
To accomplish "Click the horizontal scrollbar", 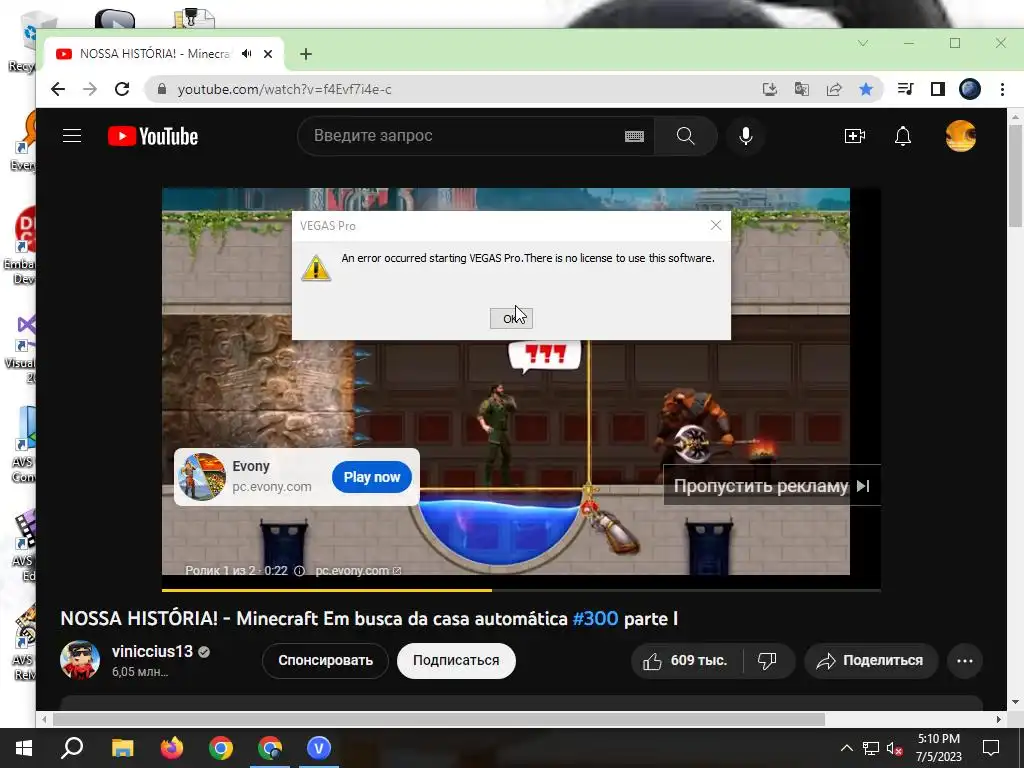I will click(439, 719).
